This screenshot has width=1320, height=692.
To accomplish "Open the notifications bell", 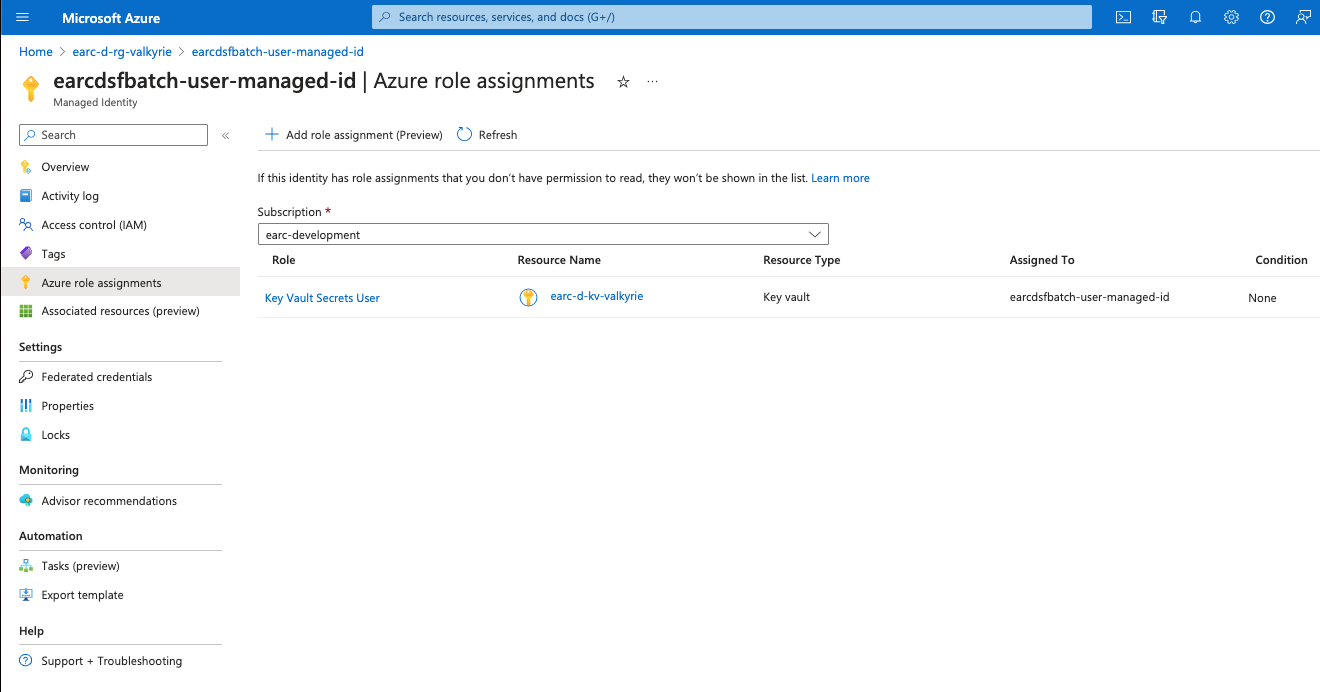I will coord(1196,17).
